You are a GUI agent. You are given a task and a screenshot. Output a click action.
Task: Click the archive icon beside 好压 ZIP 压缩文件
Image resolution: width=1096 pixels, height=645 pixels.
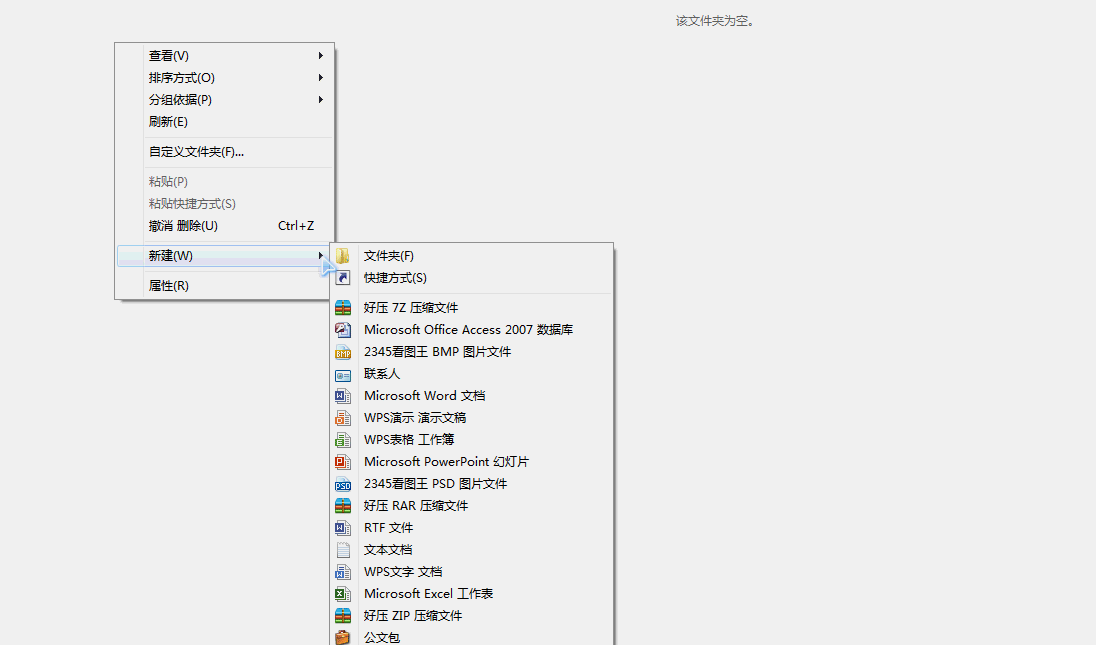click(x=342, y=616)
